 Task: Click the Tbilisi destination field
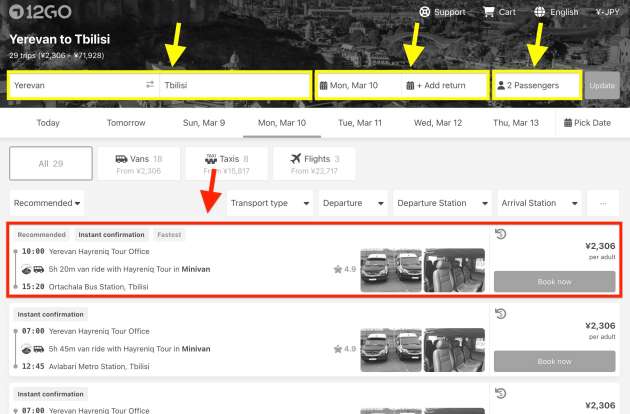point(234,85)
